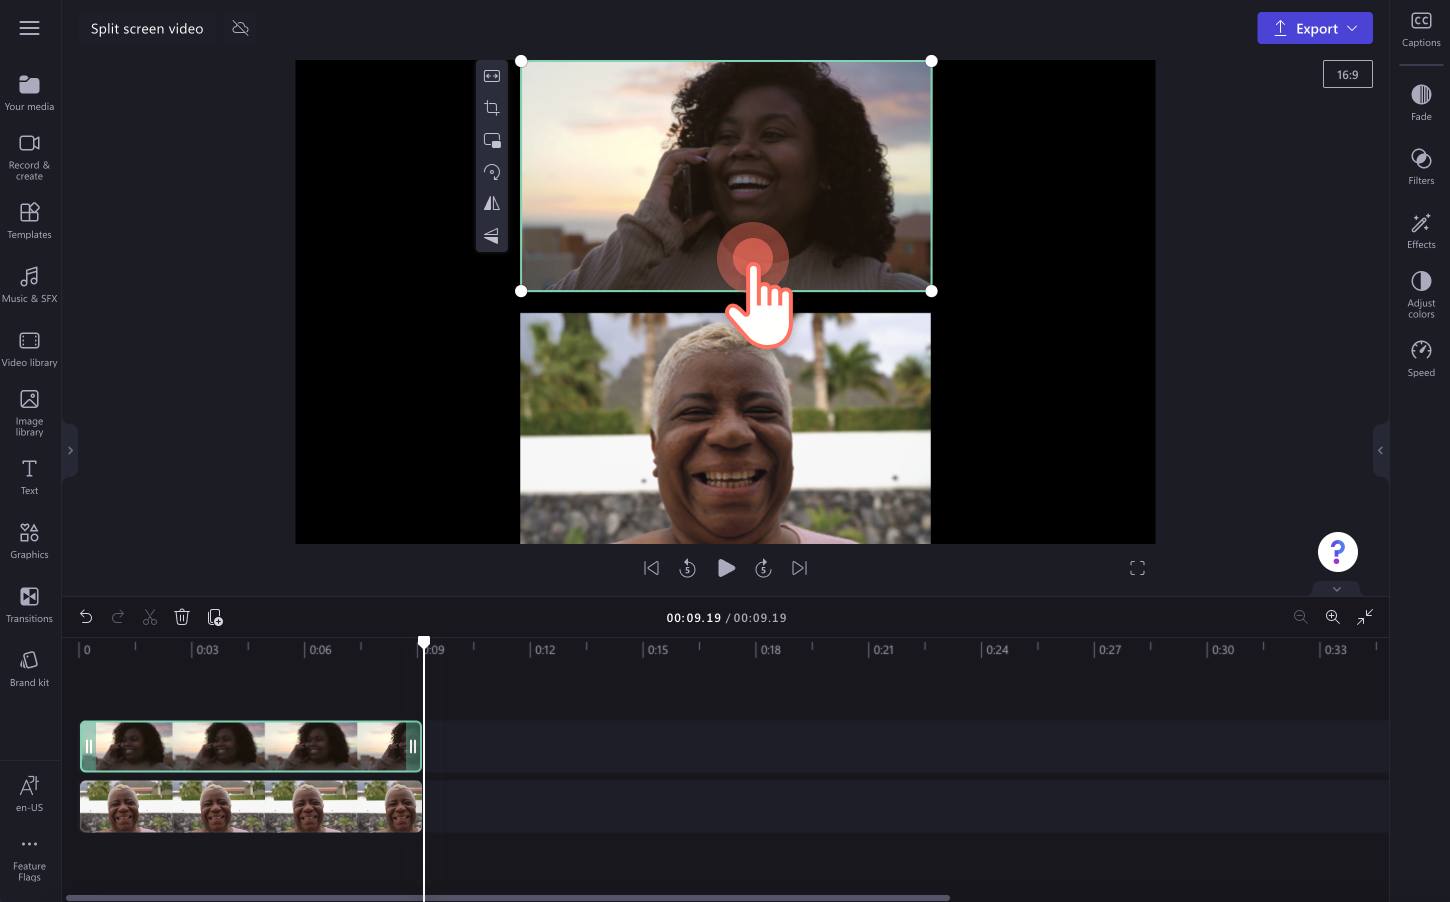Toggle fullscreen video preview

1137,567
